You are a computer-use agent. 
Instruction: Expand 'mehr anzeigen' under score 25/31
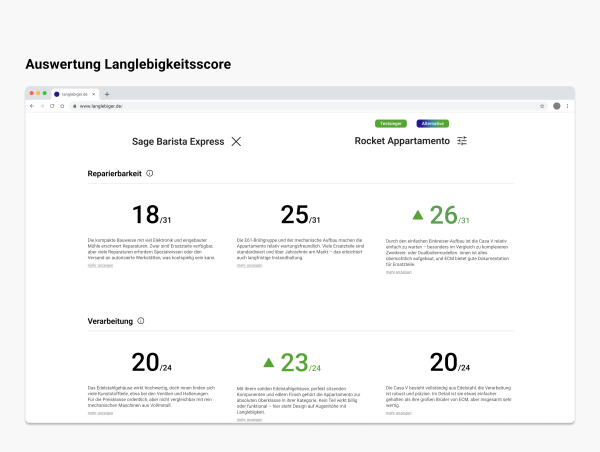247,265
